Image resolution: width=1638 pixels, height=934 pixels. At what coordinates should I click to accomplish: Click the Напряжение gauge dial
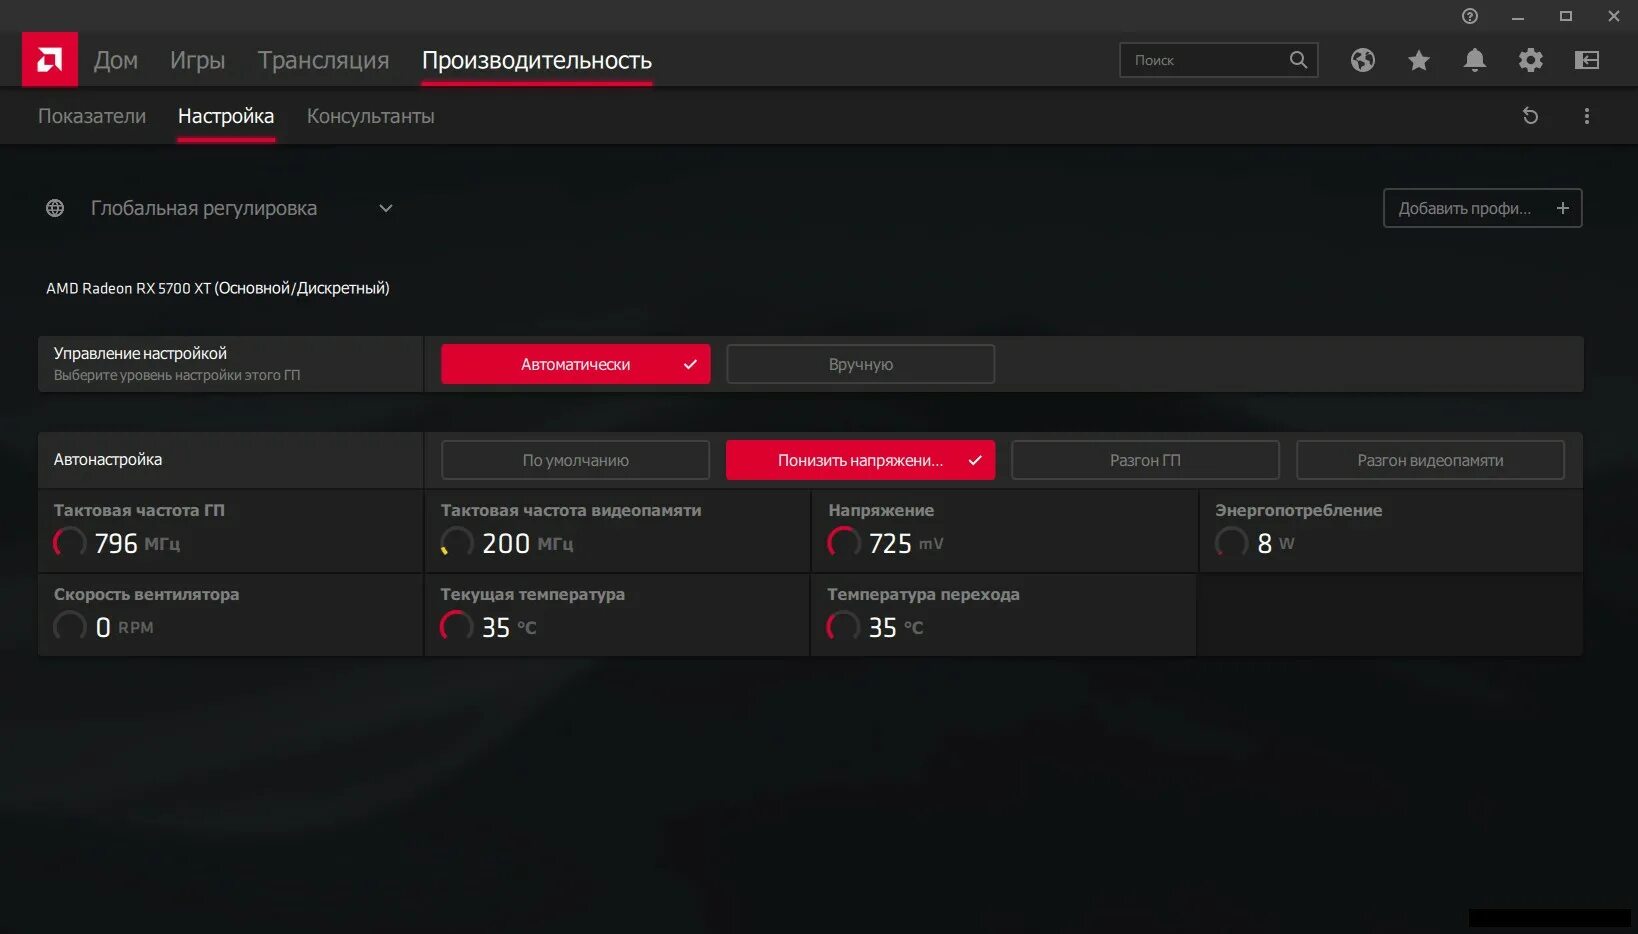click(x=844, y=542)
